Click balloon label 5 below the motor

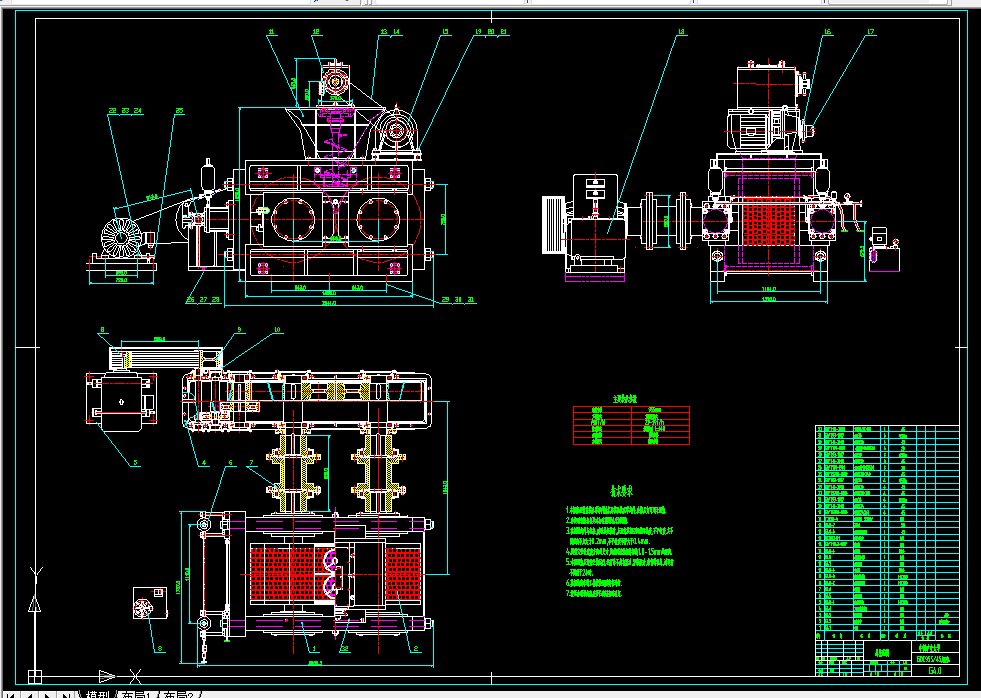[135, 463]
